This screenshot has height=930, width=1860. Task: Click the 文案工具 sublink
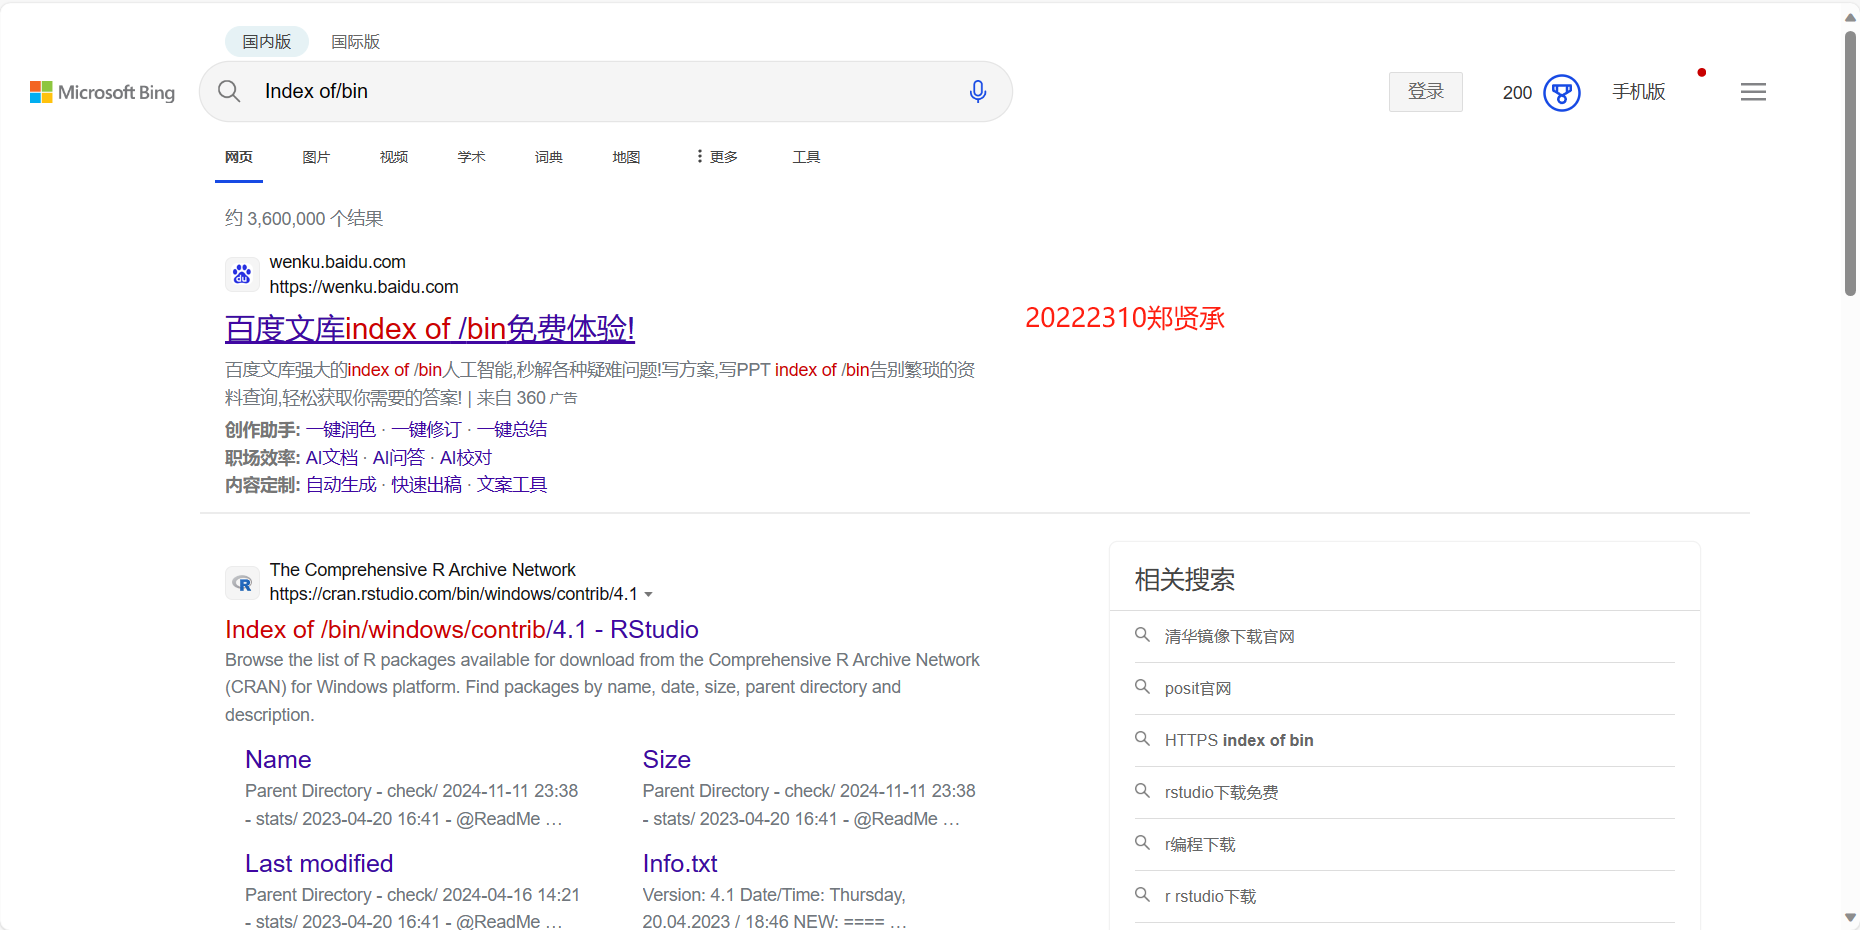point(512,485)
